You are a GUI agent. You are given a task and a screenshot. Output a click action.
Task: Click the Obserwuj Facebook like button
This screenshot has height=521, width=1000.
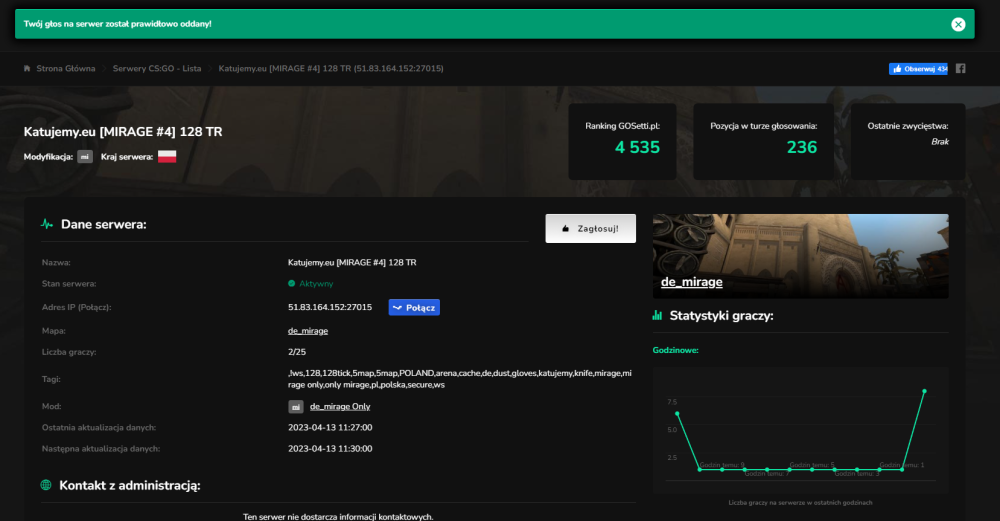918,69
